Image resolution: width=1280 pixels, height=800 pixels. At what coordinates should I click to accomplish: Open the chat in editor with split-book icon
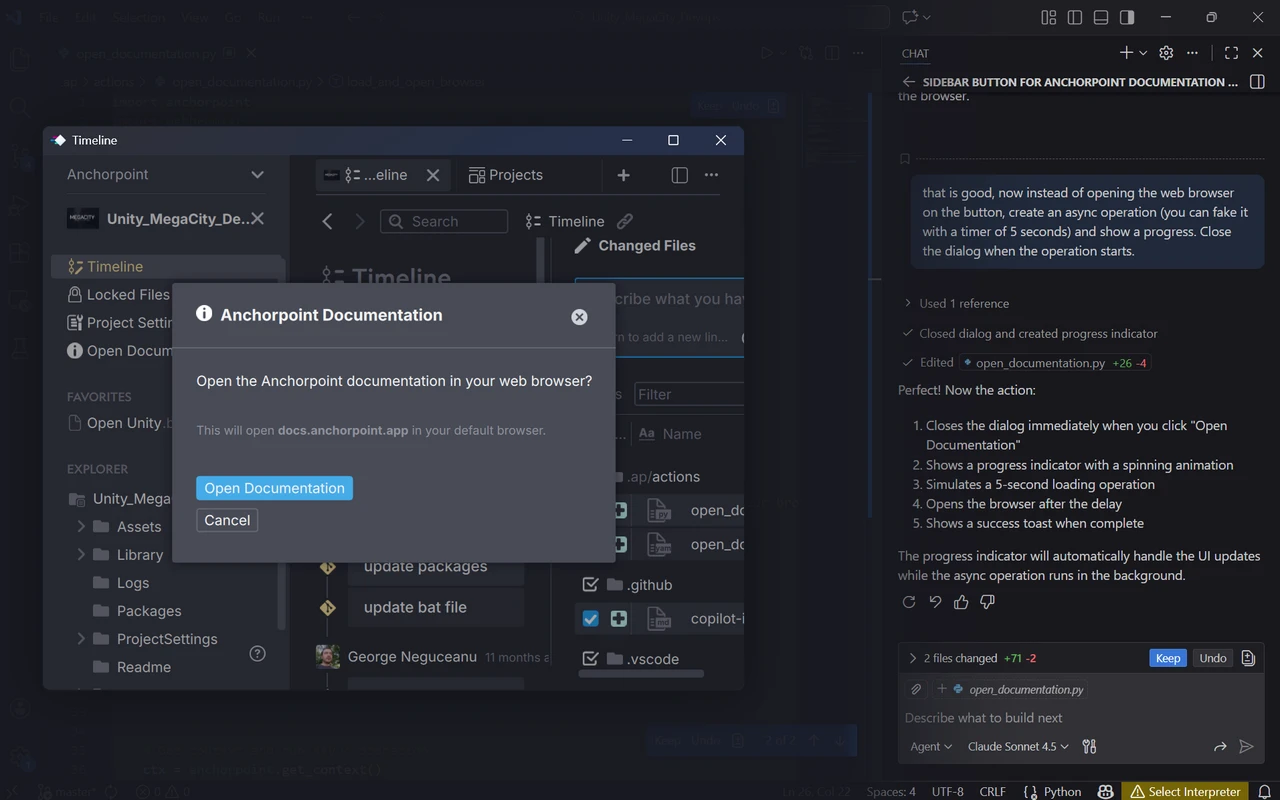point(1257,82)
